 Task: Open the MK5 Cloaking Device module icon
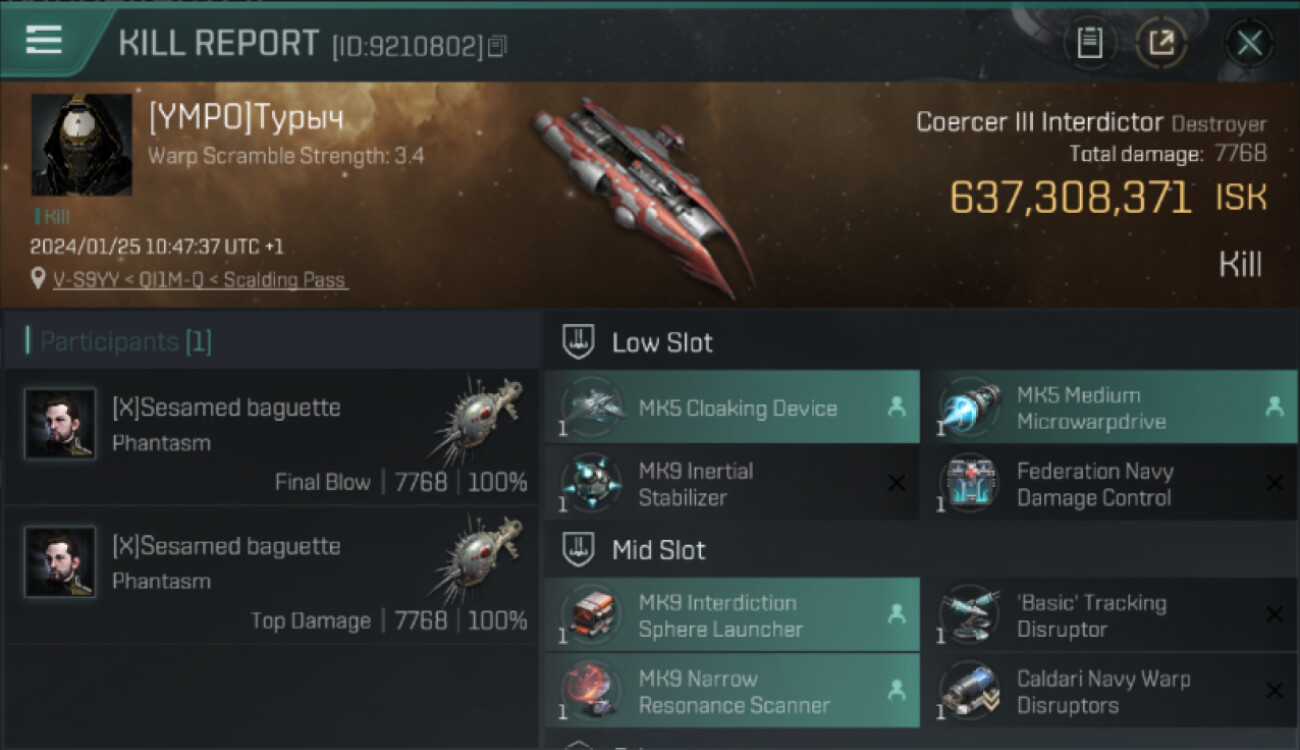pyautogui.click(x=591, y=407)
